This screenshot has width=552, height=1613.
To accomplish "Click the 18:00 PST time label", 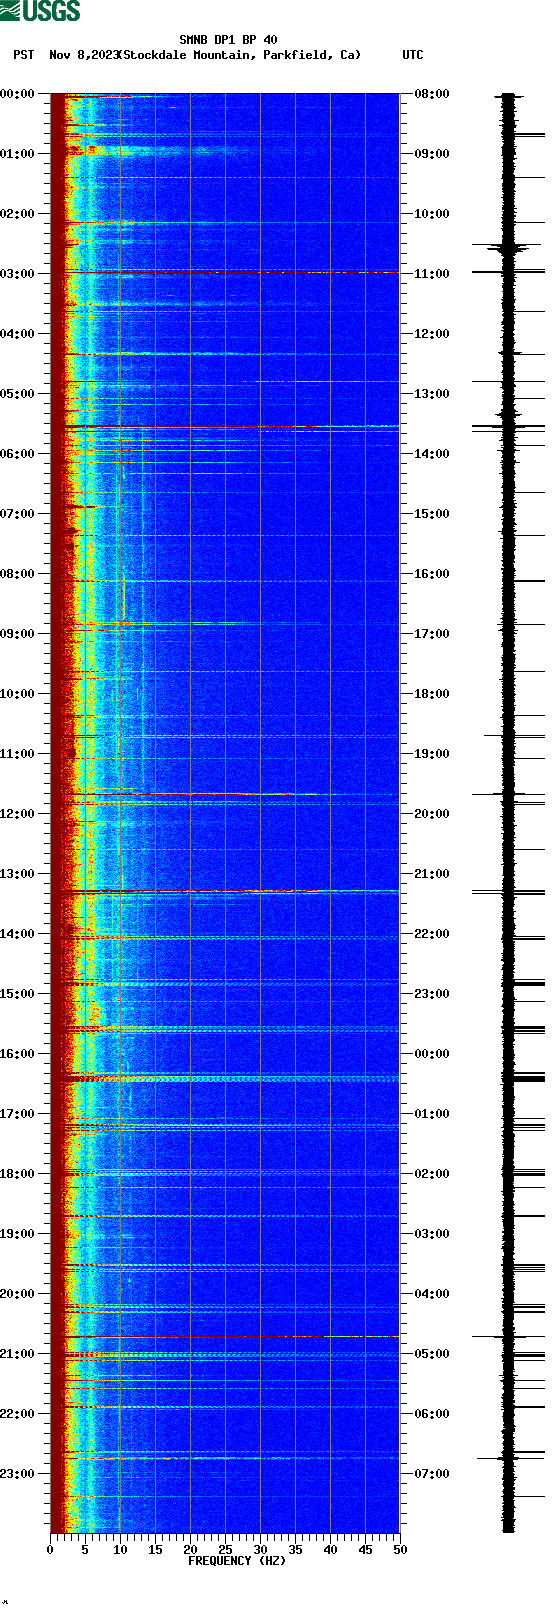I will click(x=18, y=1174).
